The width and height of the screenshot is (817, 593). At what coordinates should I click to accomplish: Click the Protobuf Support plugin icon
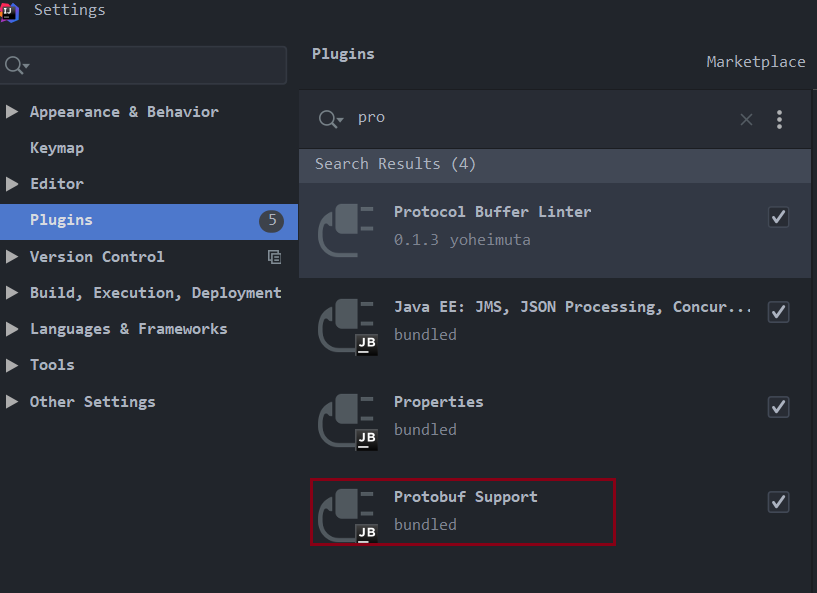pos(346,516)
